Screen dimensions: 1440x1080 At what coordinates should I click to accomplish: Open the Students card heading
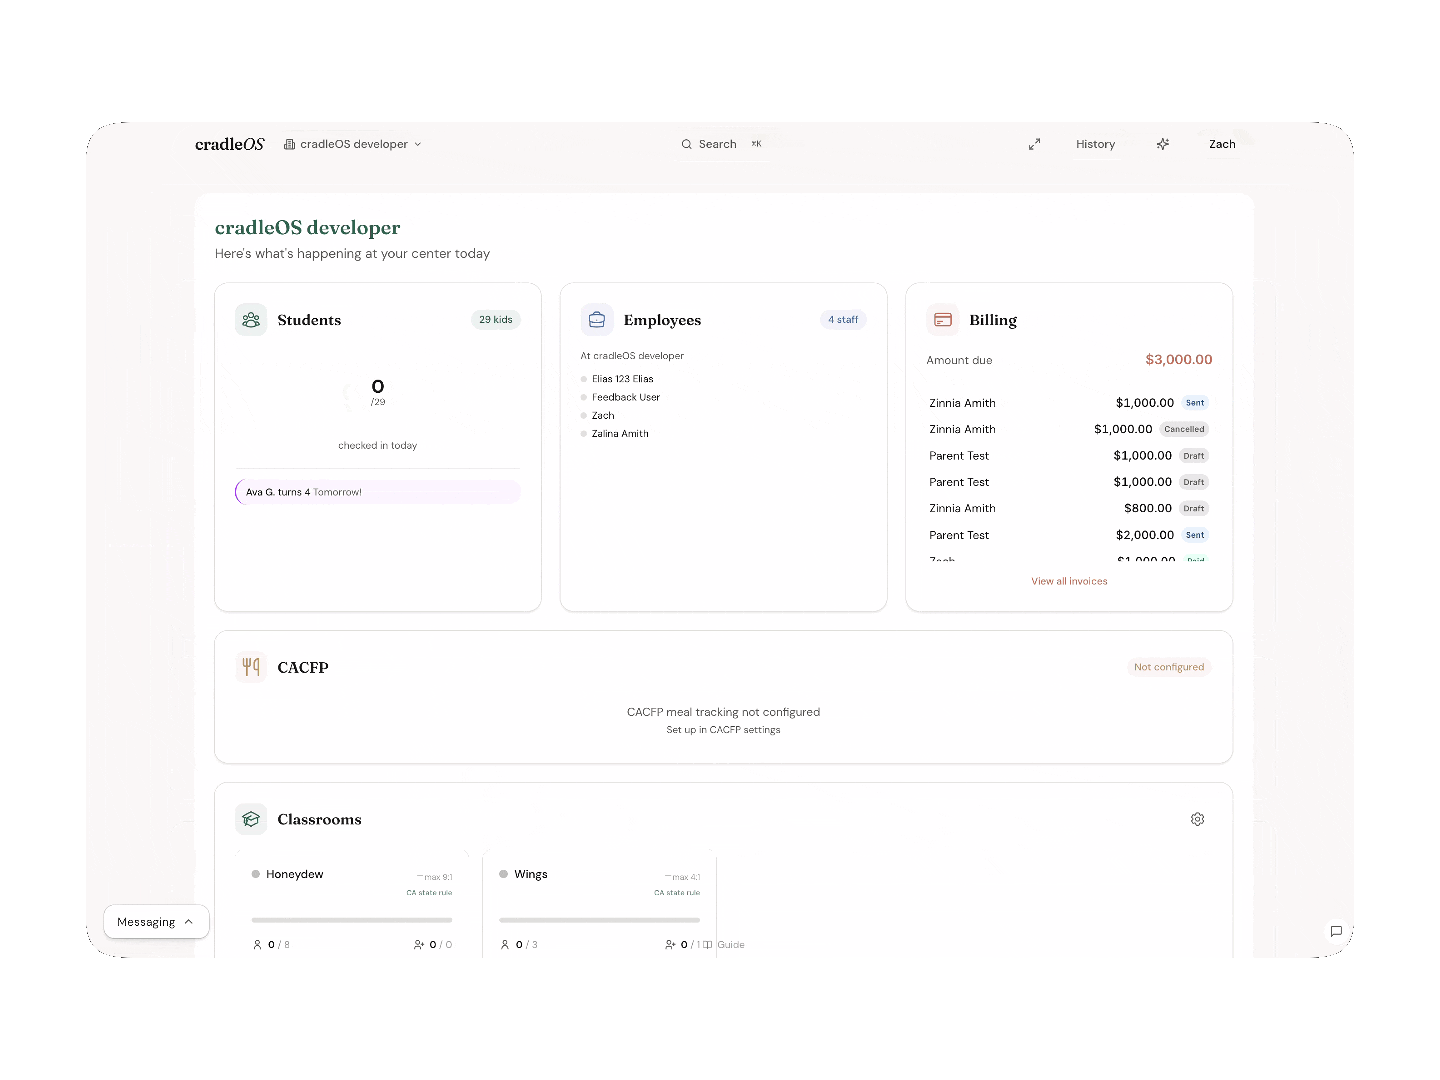[x=309, y=320]
